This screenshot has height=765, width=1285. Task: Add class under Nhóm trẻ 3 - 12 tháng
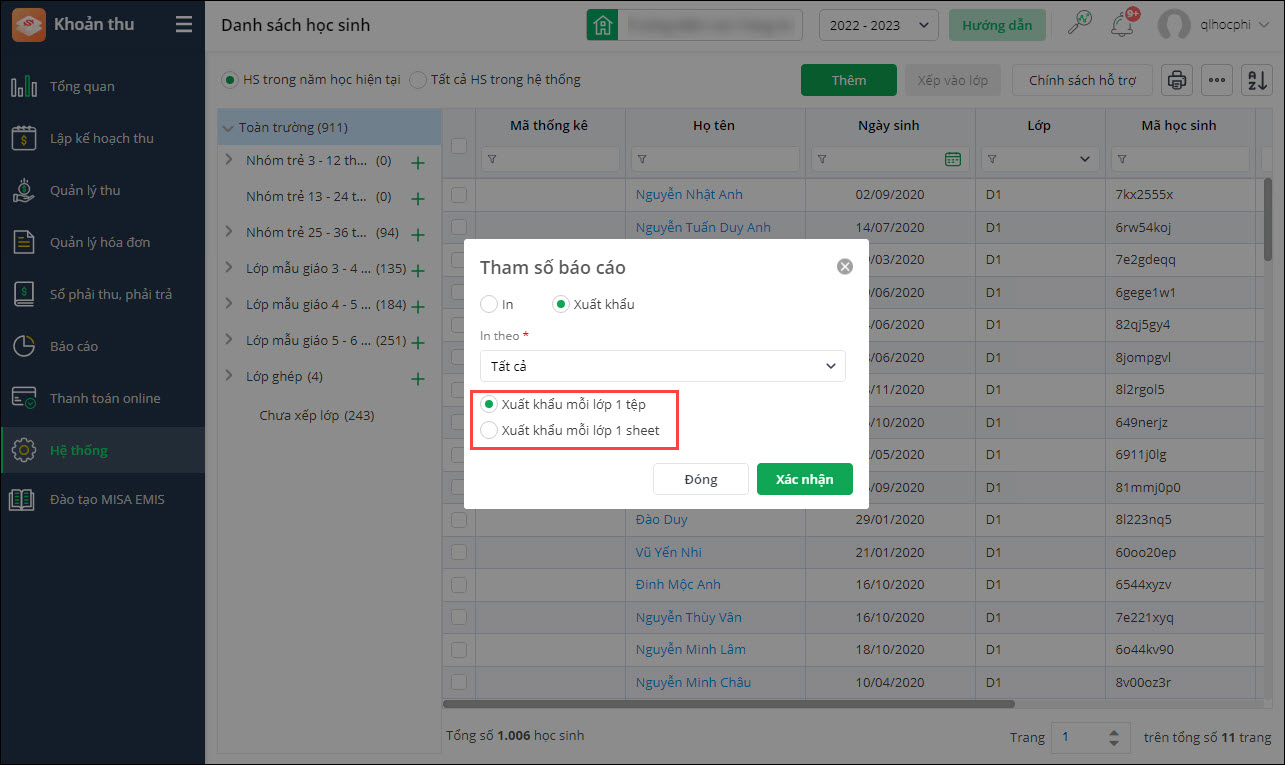418,163
